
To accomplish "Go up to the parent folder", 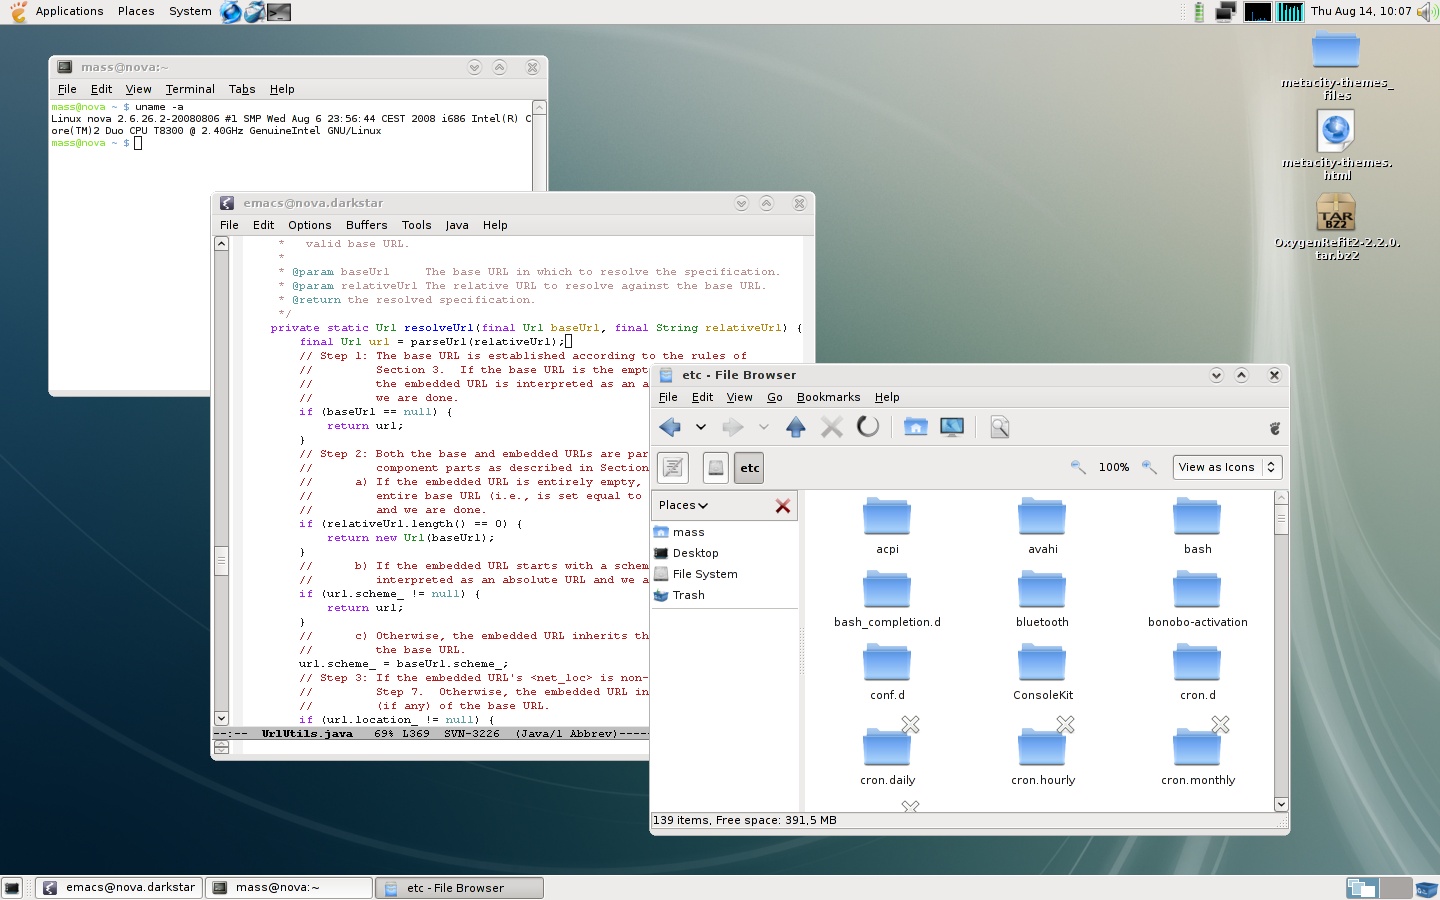I will 796,427.
